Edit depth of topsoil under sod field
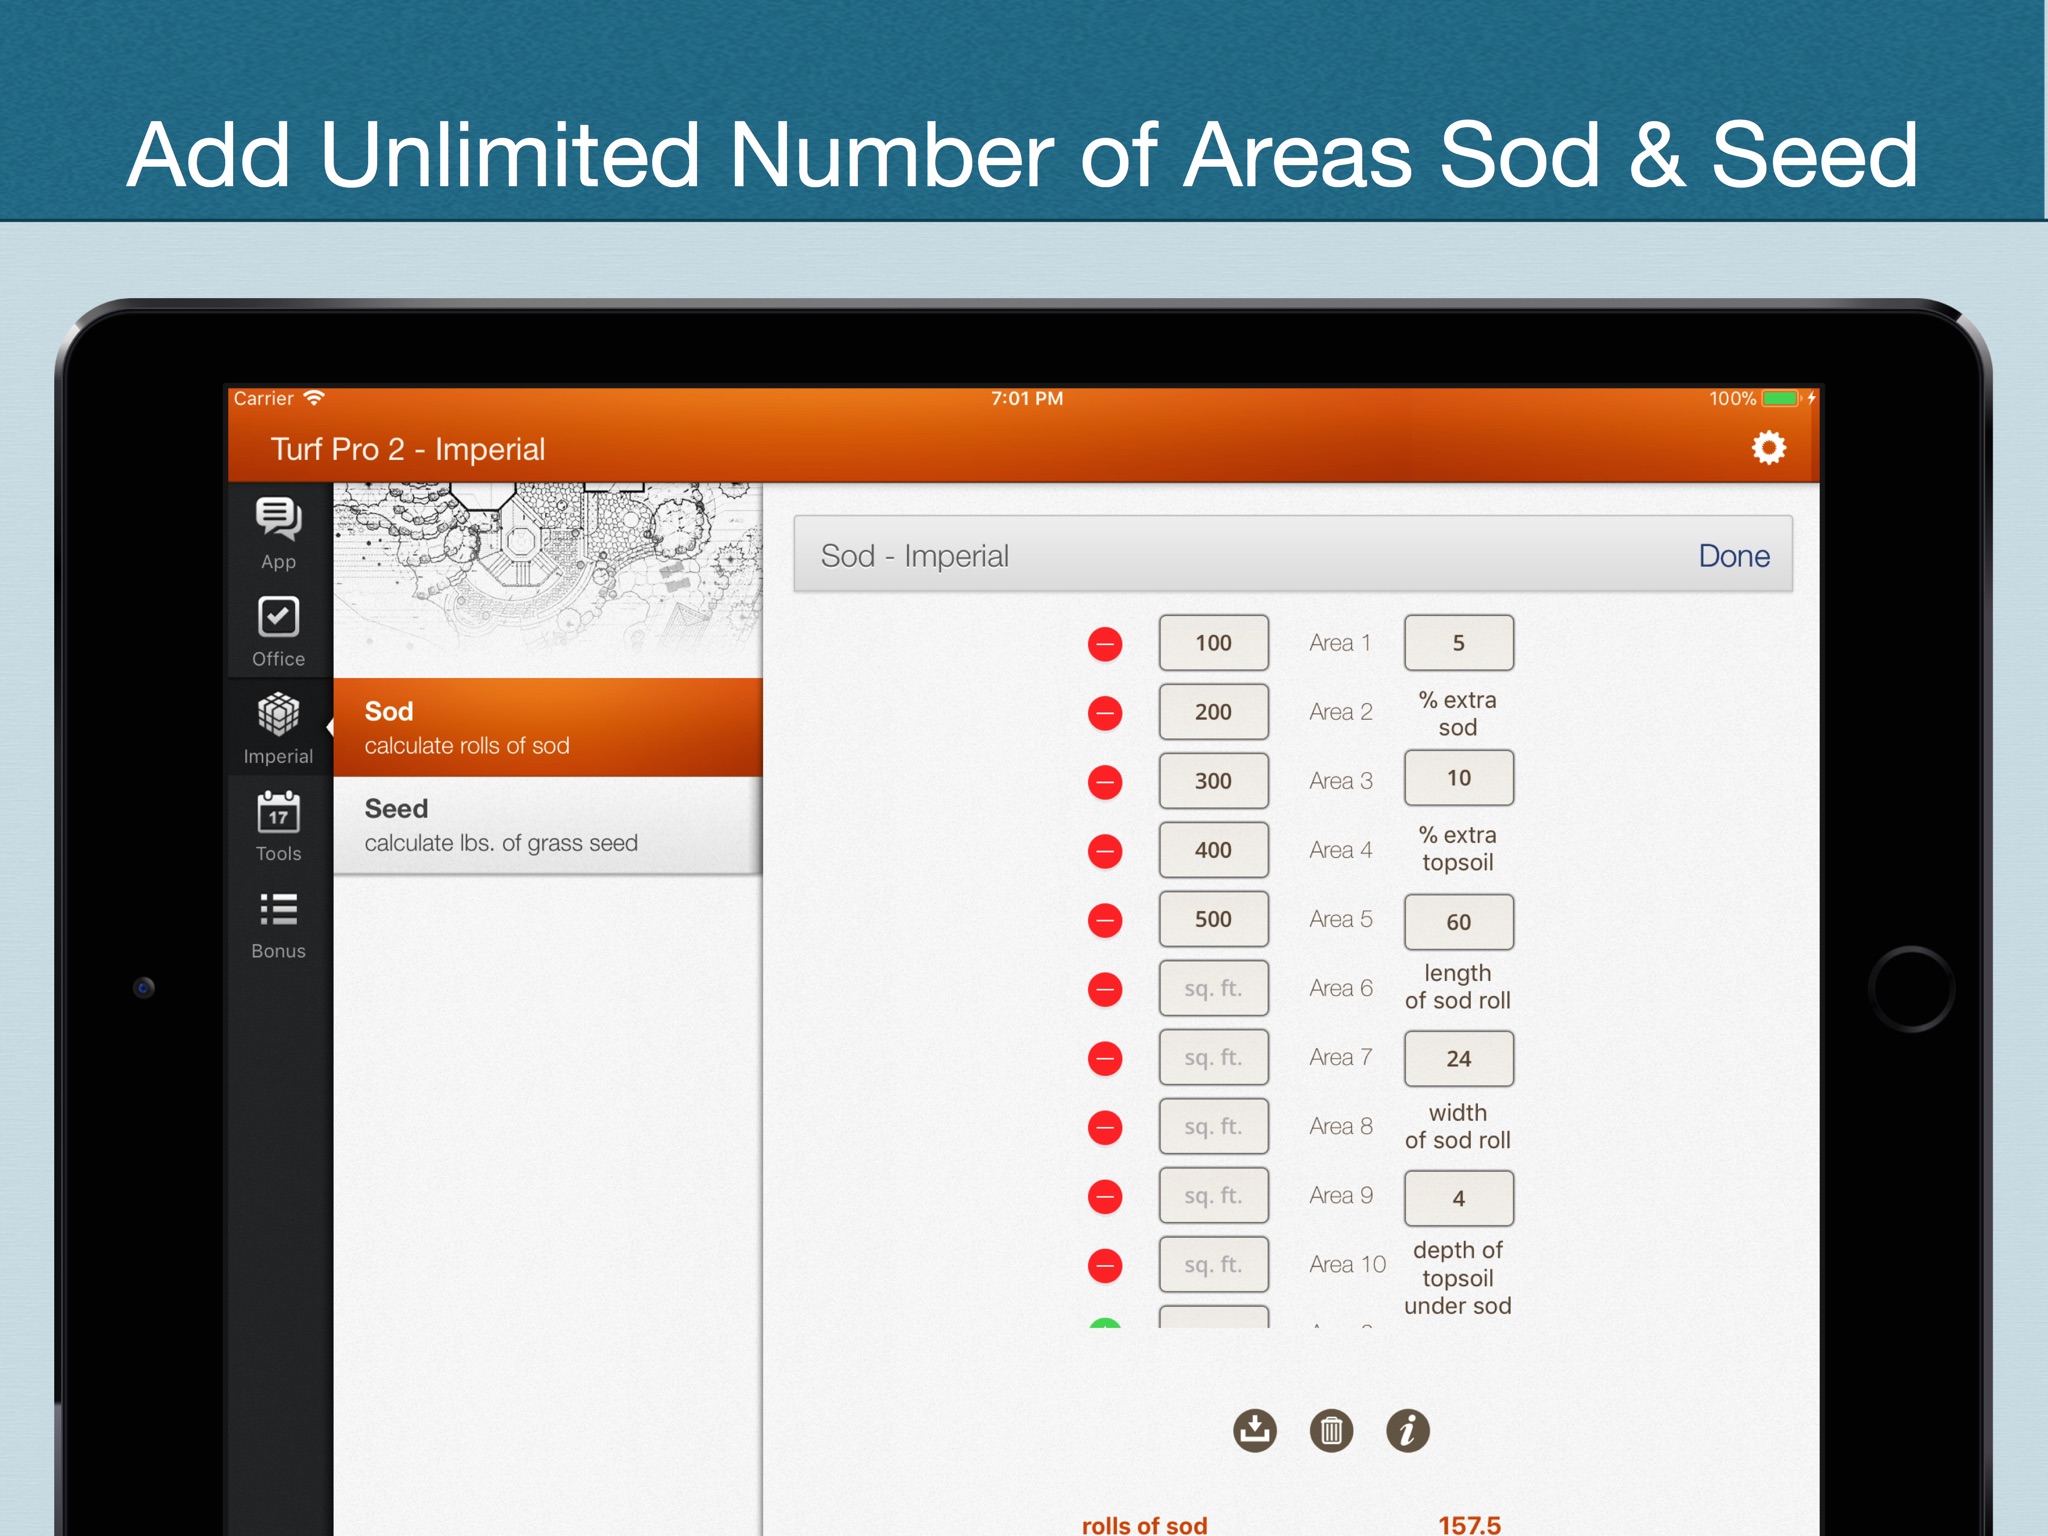Screen dimensions: 2048x1536 coord(1459,1198)
